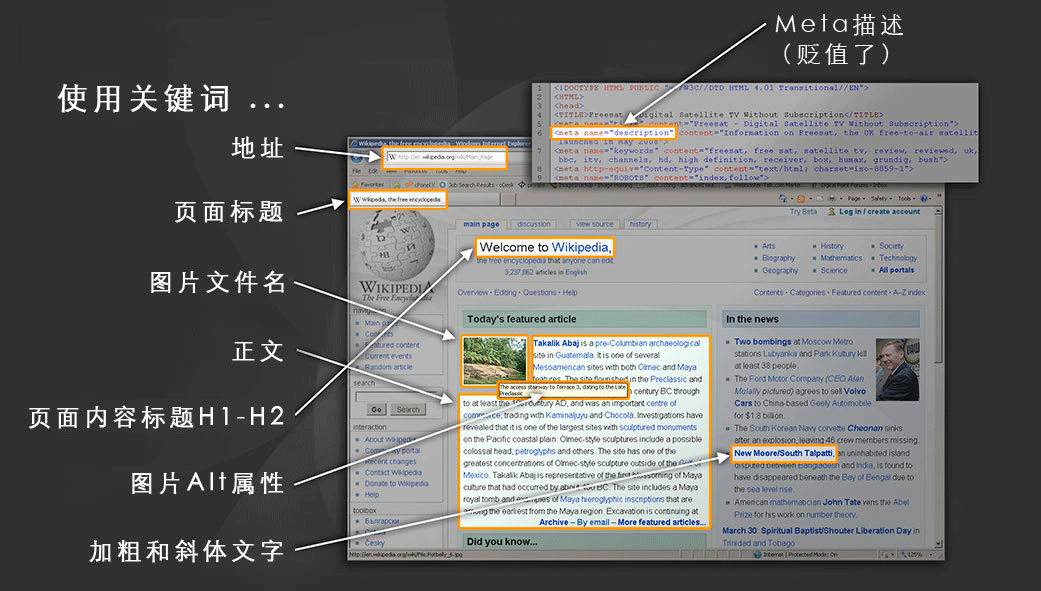Open the 'New Moore/South Talpatti' link
The height and width of the screenshot is (591, 1041).
pyautogui.click(x=783, y=453)
